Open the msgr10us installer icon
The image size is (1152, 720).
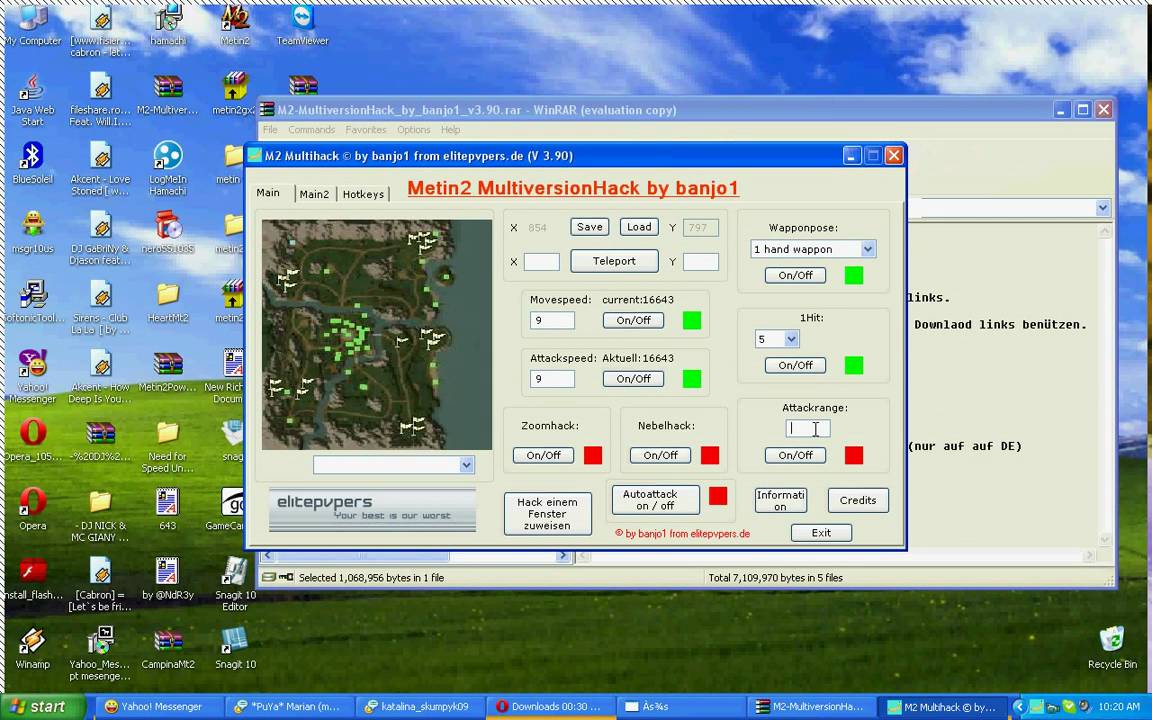point(32,232)
